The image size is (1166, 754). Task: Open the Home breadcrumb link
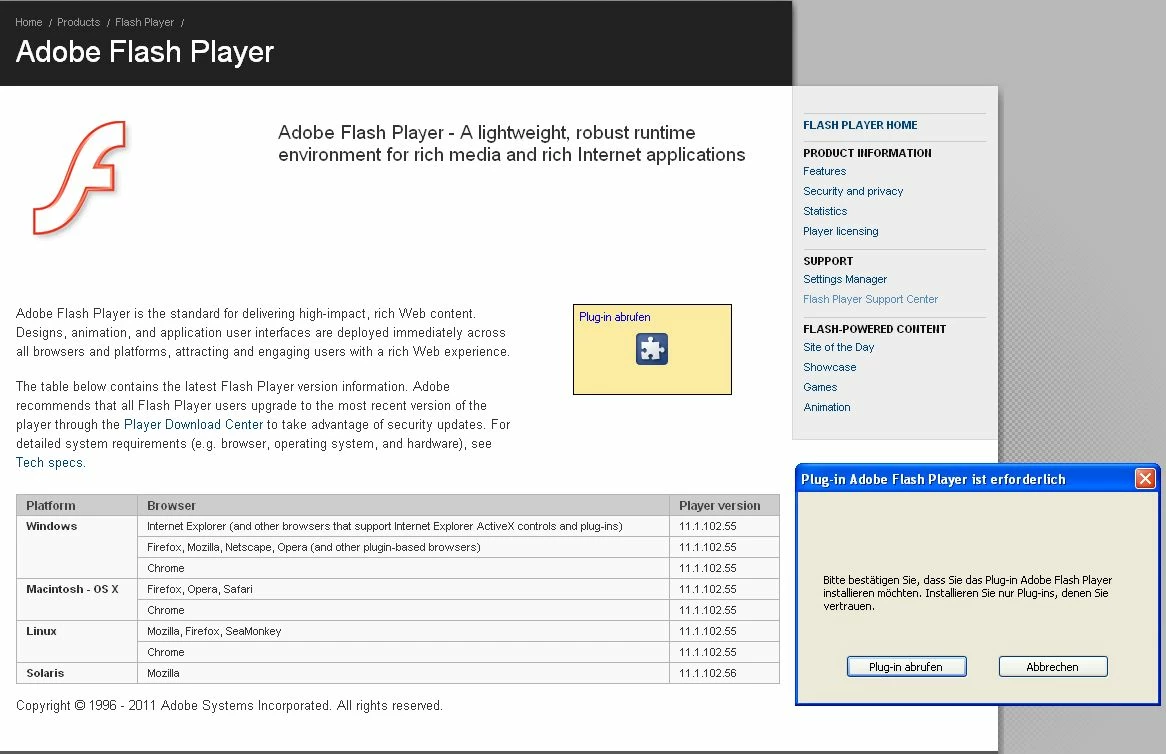pyautogui.click(x=28, y=22)
